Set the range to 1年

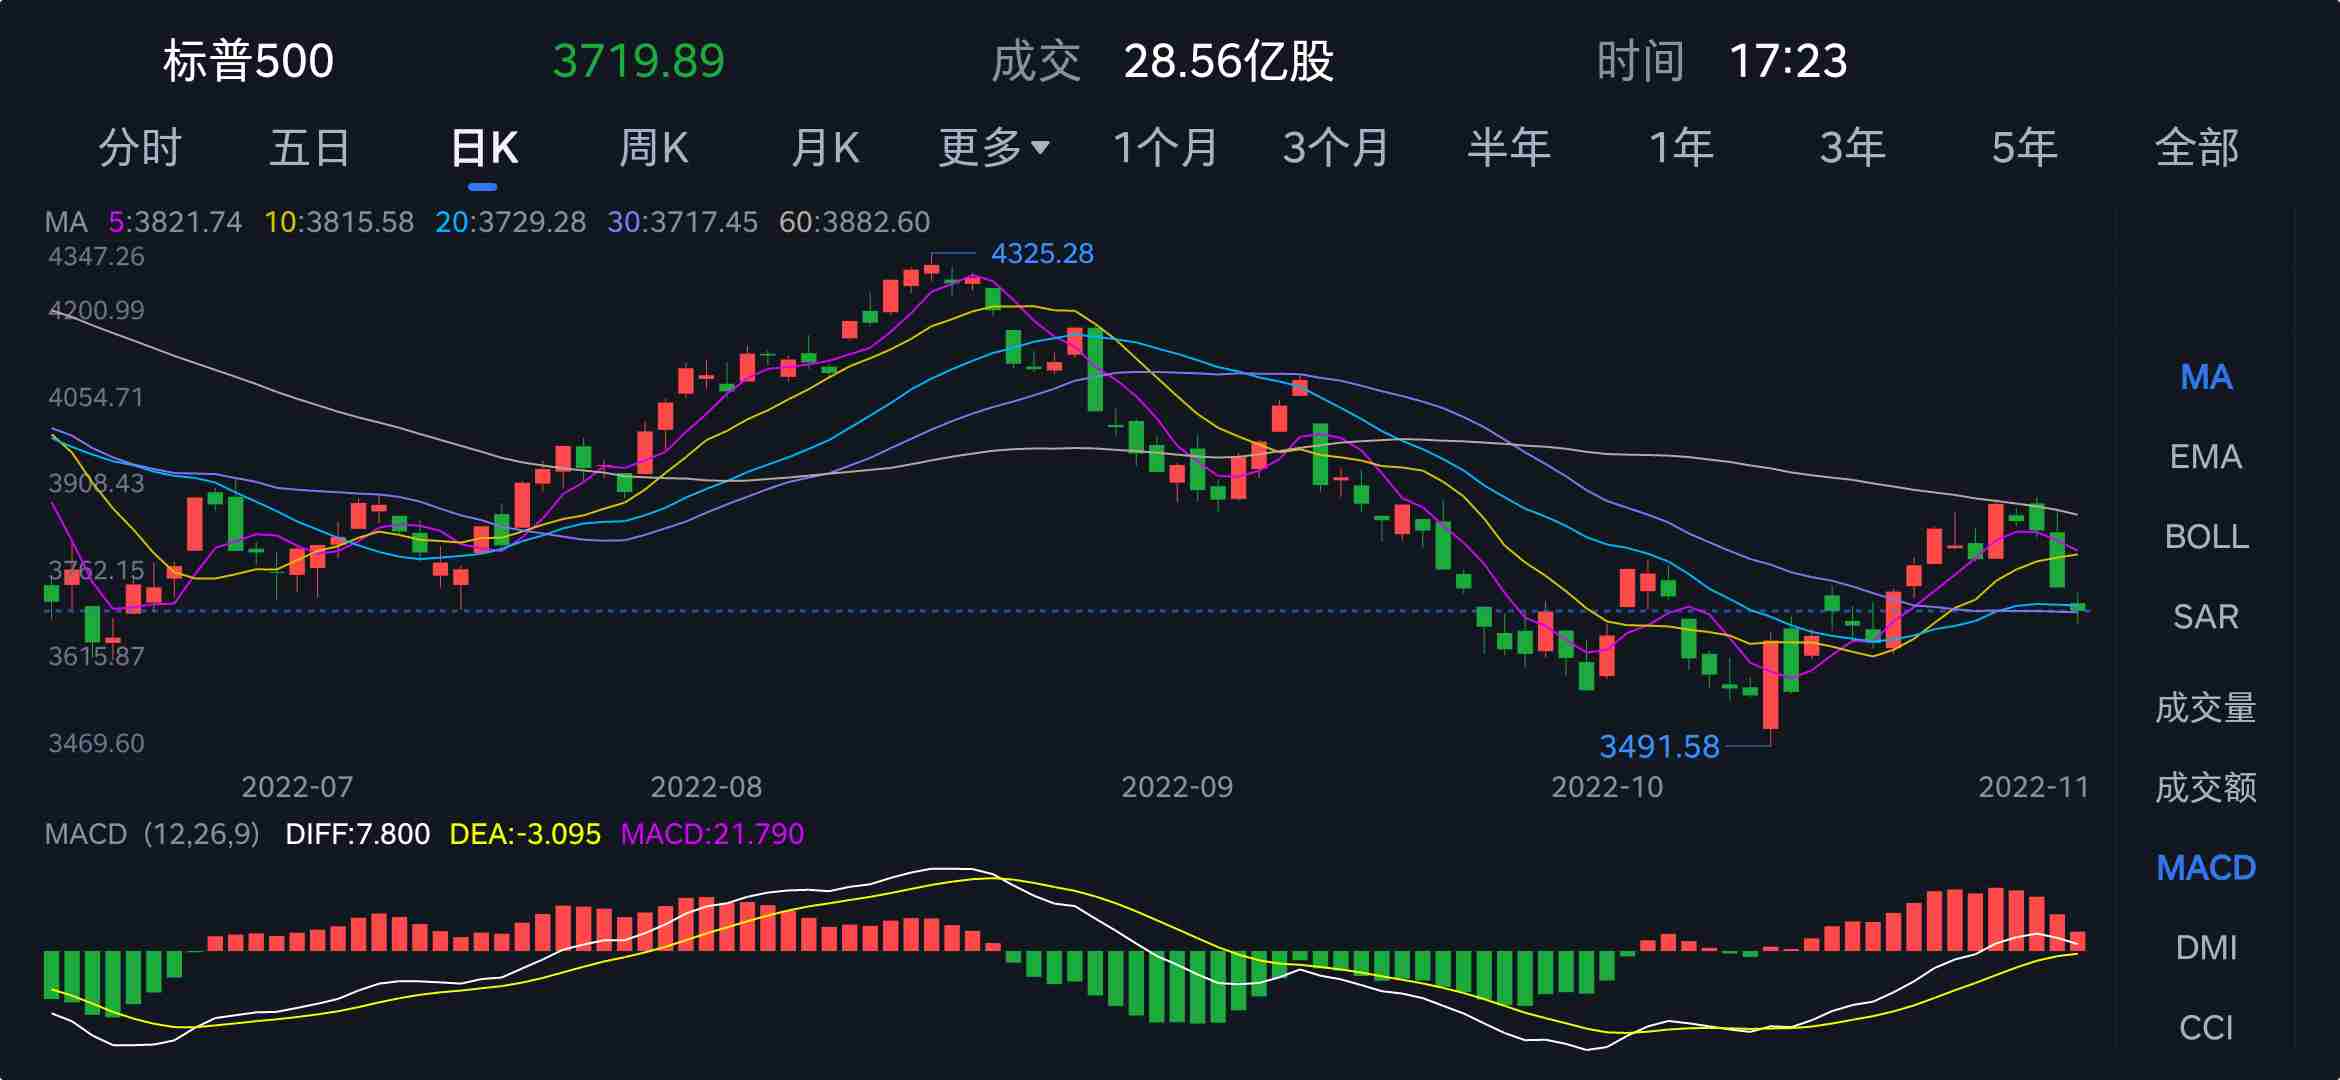(x=1680, y=148)
